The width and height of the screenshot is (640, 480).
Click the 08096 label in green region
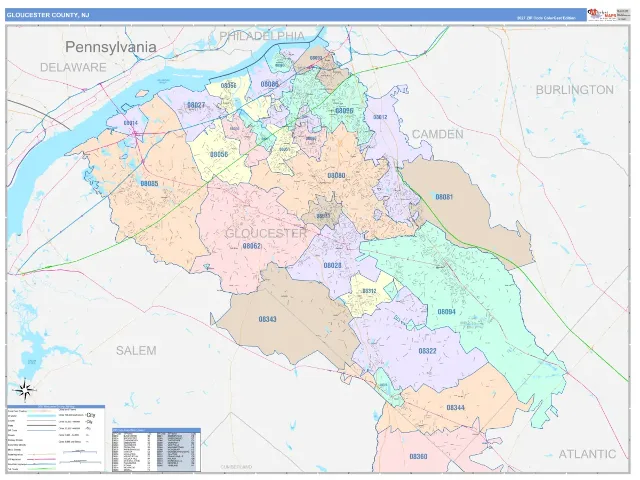point(344,111)
